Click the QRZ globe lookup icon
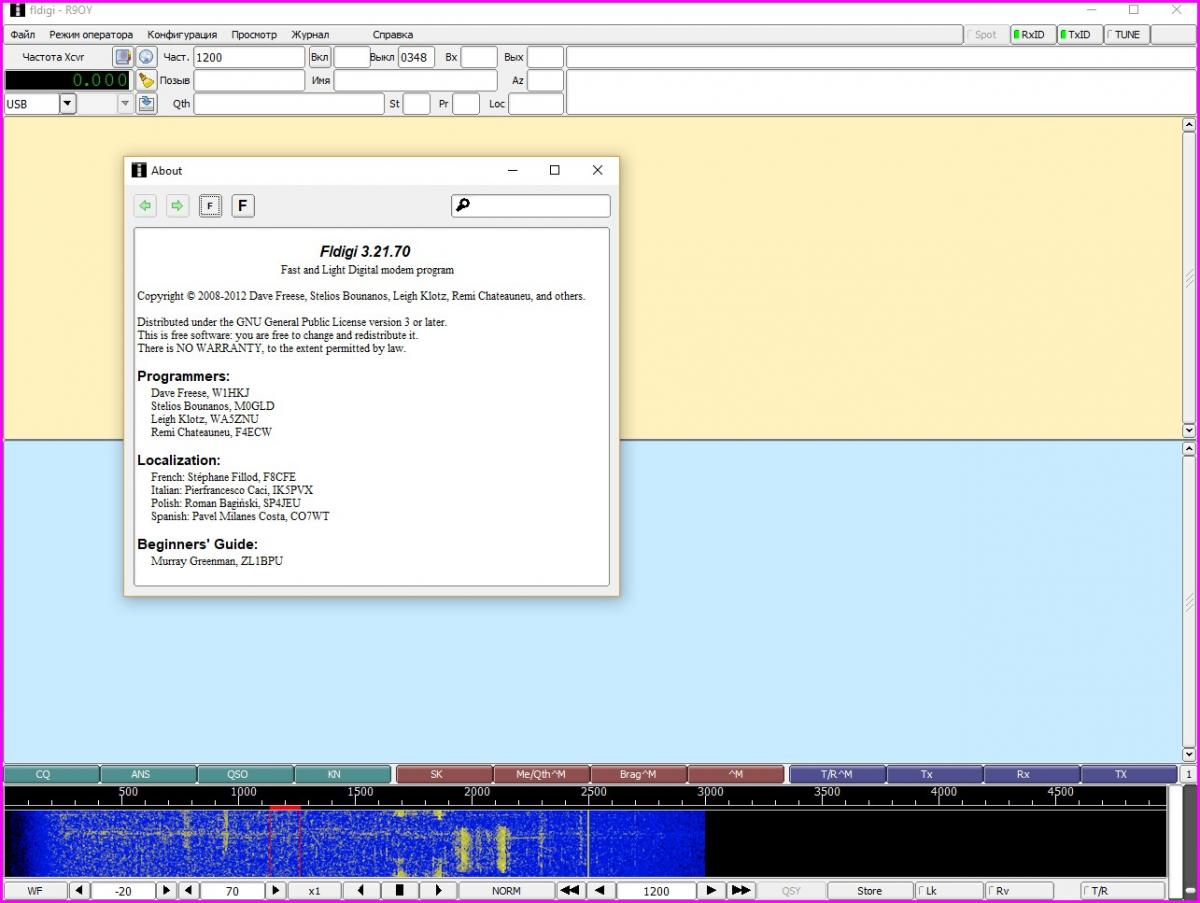Screen dimensions: 1200x903 tap(147, 57)
